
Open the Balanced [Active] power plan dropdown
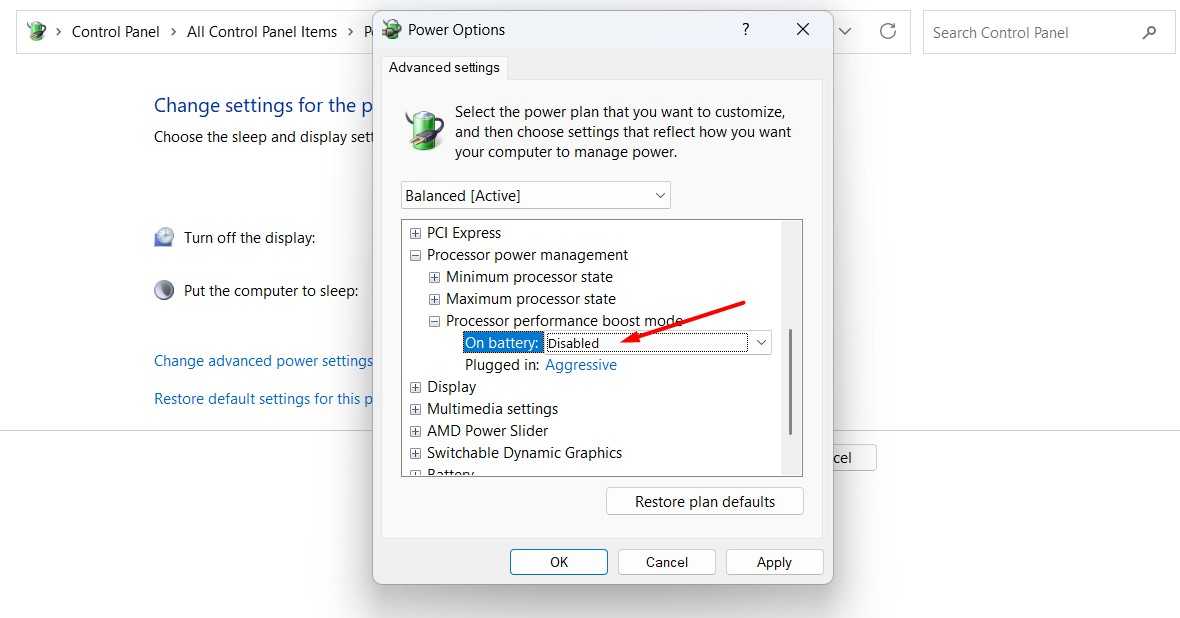coord(658,194)
